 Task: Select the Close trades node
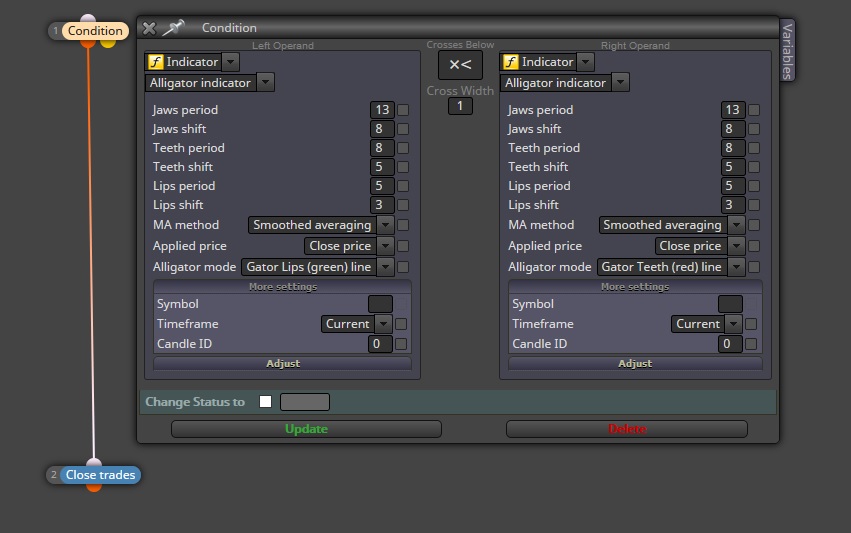[x=100, y=475]
